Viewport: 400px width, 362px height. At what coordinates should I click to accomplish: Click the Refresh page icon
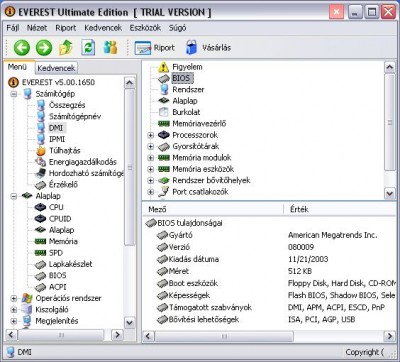[x=88, y=48]
